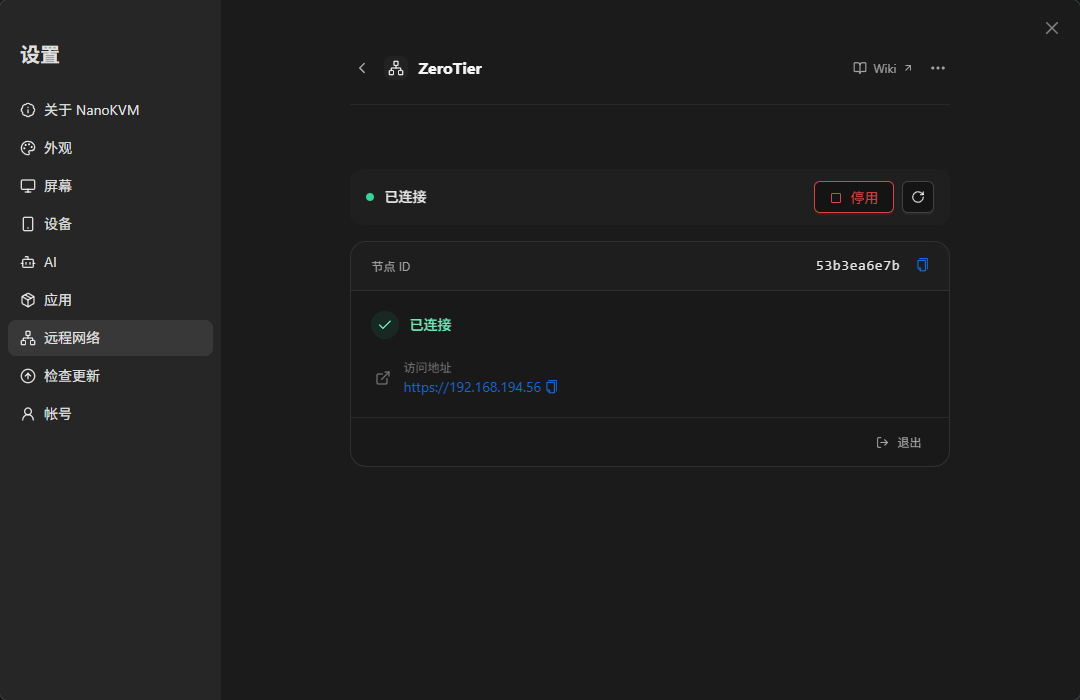Viewport: 1080px width, 700px height.
Task: Click the ZeroTier network icon in header
Action: click(x=396, y=68)
